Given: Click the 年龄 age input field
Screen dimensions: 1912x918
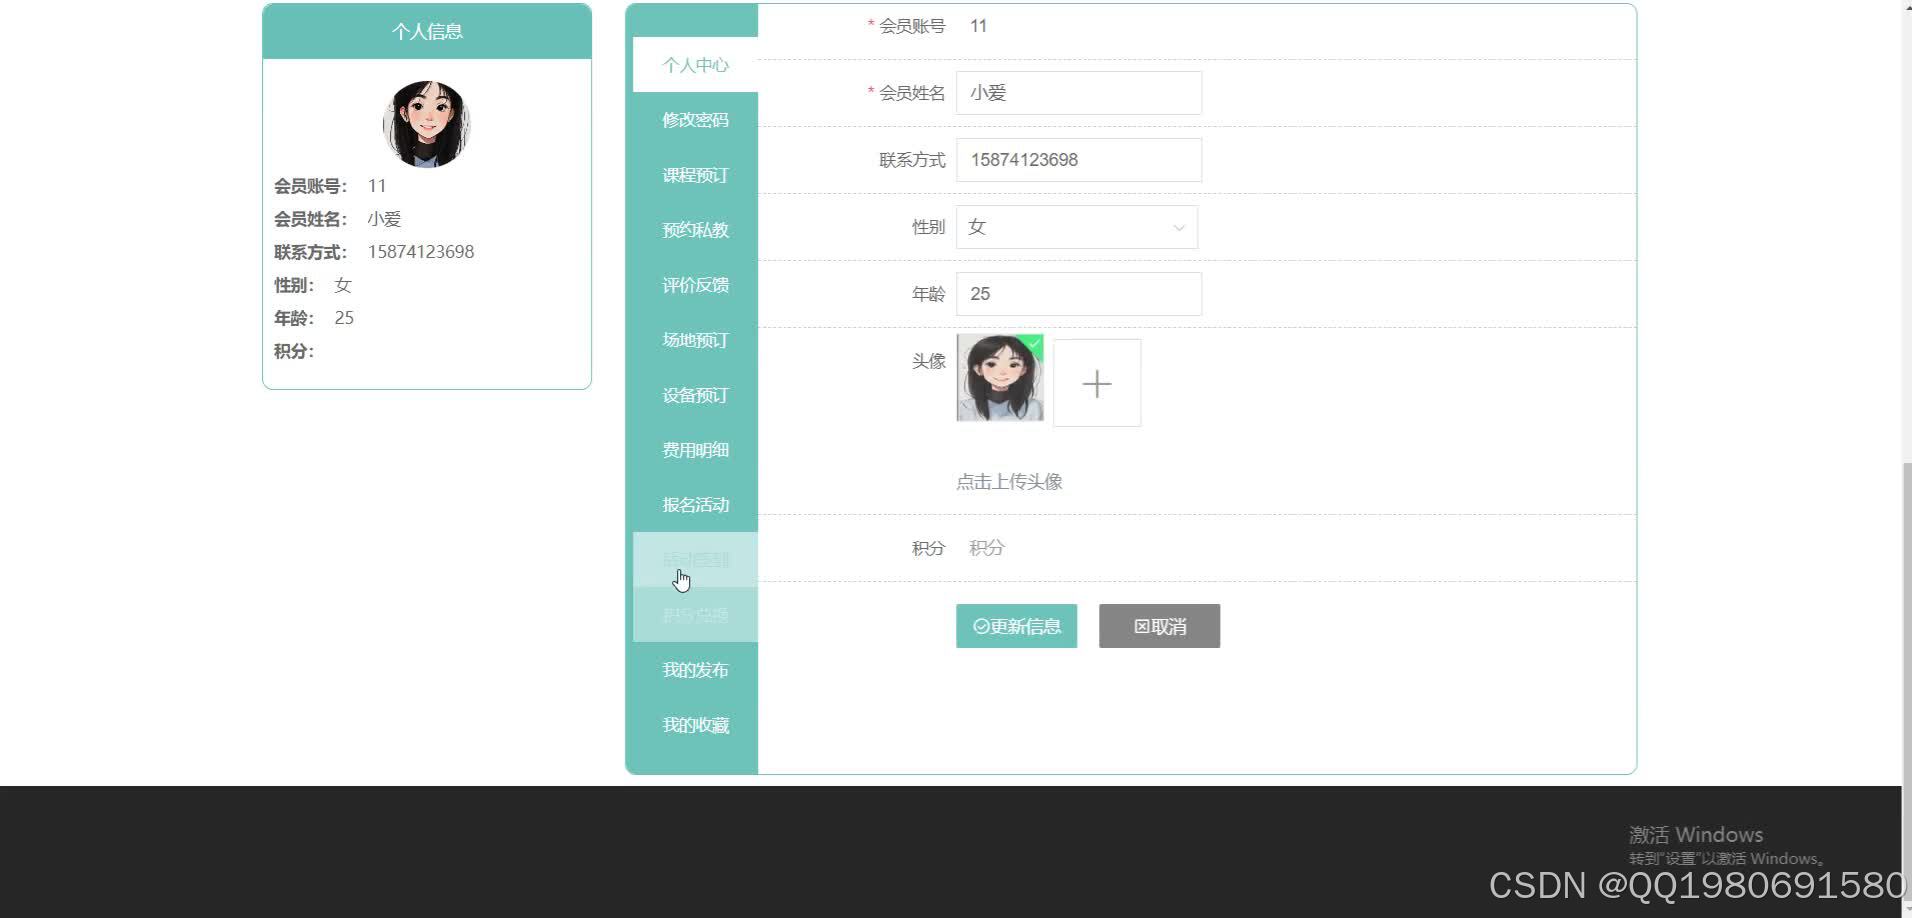Looking at the screenshot, I should pos(1078,293).
